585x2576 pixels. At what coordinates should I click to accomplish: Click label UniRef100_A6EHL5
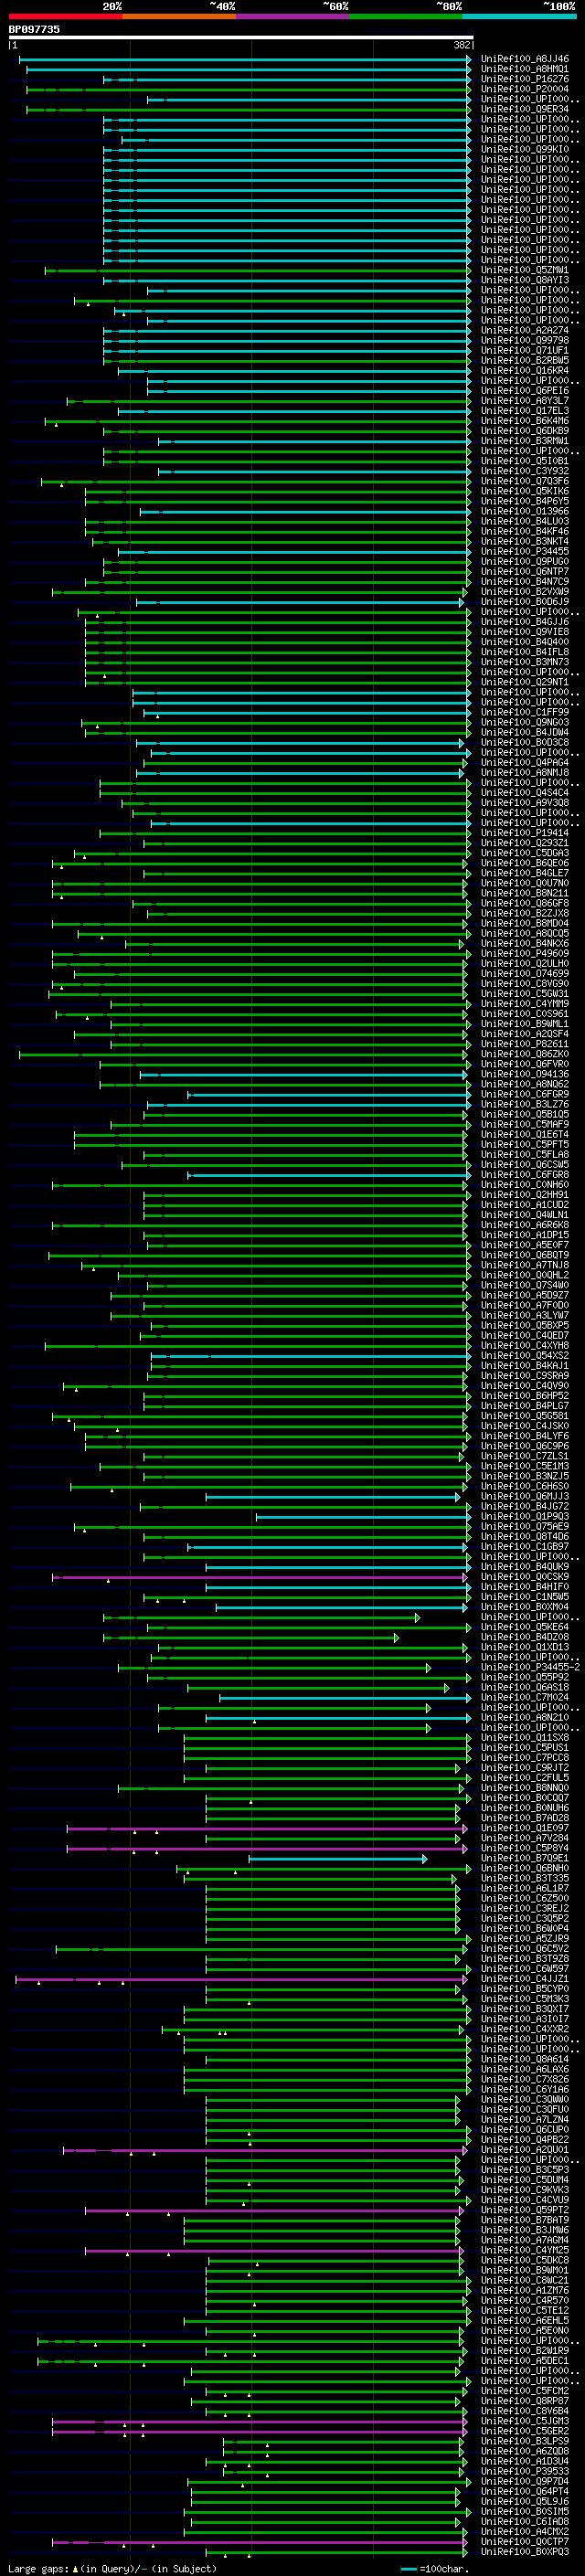(x=525, y=2321)
